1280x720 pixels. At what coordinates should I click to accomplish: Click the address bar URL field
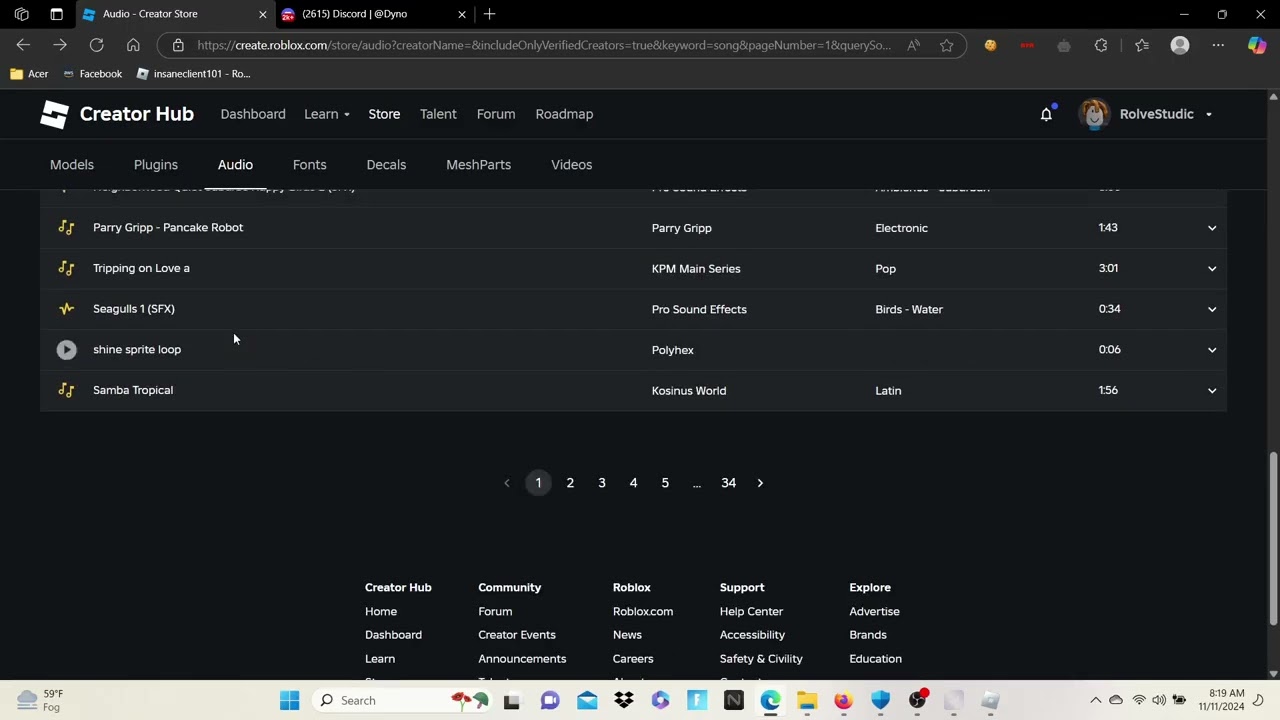click(x=545, y=45)
